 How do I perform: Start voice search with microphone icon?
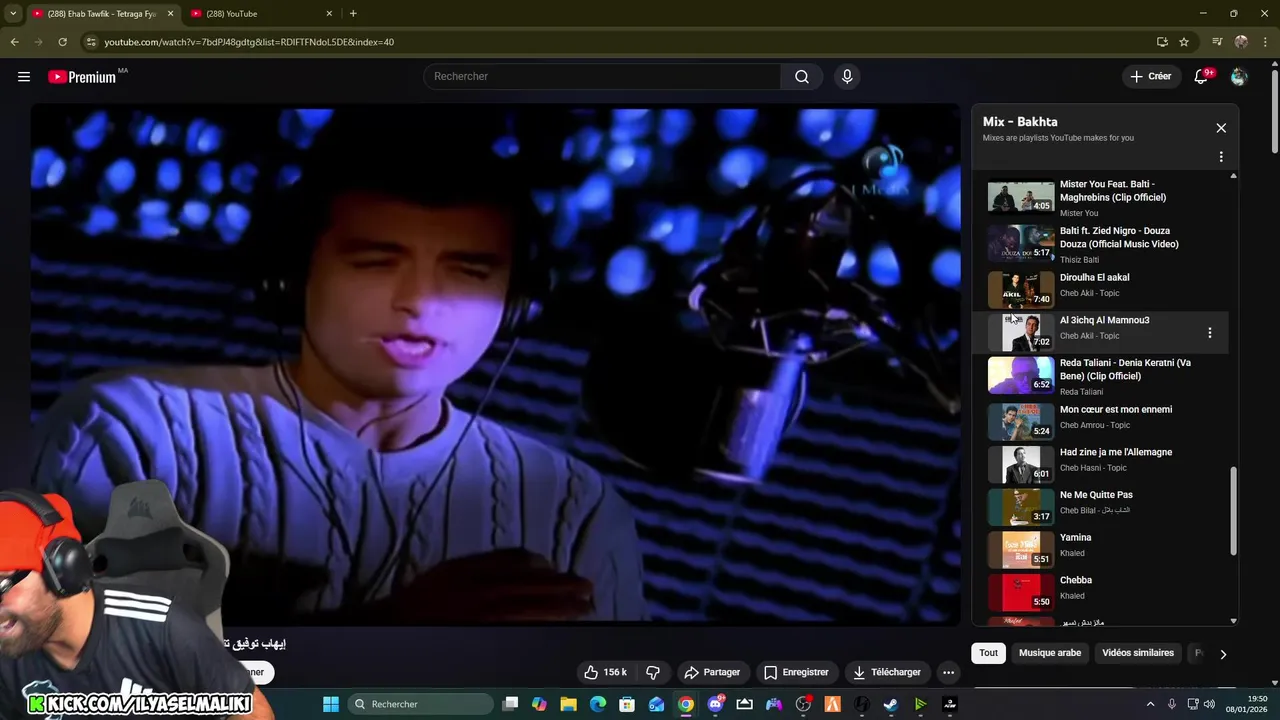[847, 77]
